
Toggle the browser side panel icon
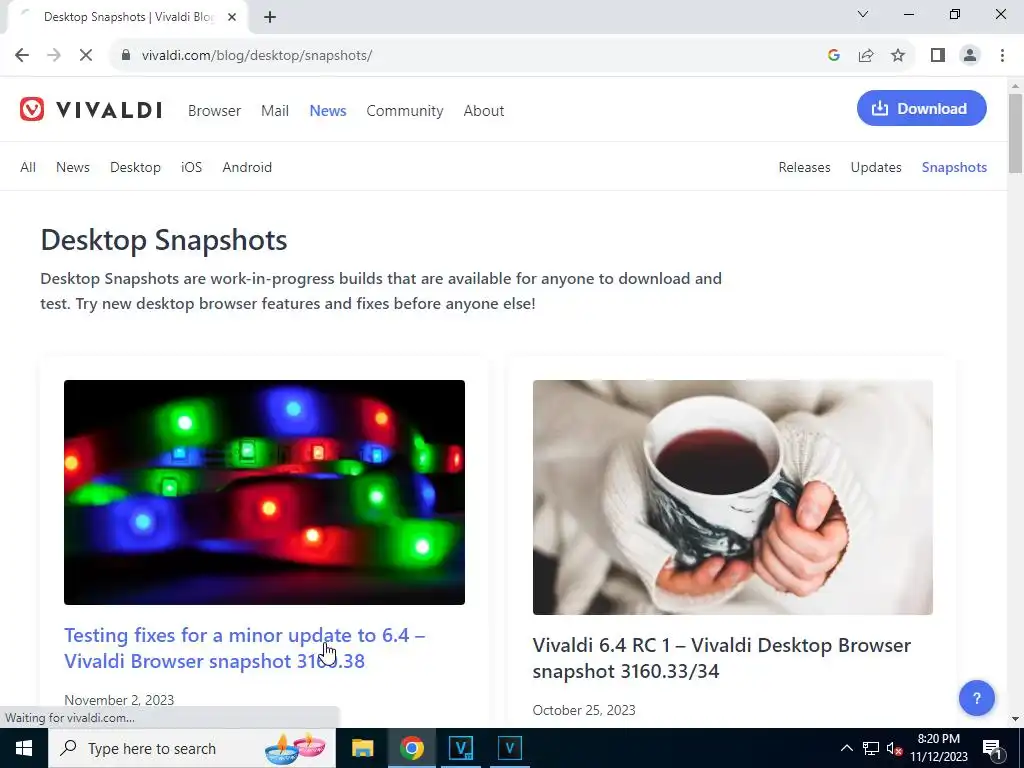tap(938, 56)
